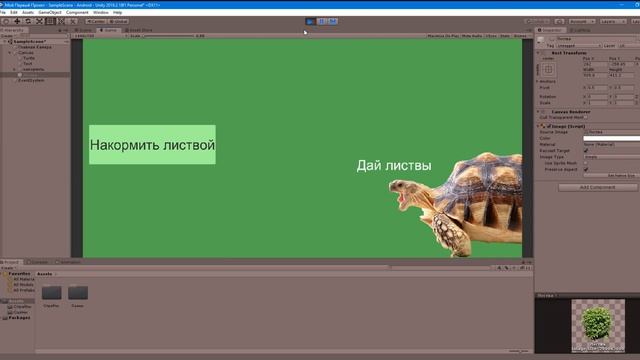Collapse the Rect Transform component
The height and width of the screenshot is (360, 640).
pos(538,53)
